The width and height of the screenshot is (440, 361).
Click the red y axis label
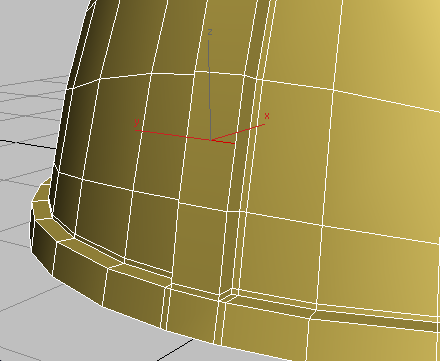[x=137, y=122]
